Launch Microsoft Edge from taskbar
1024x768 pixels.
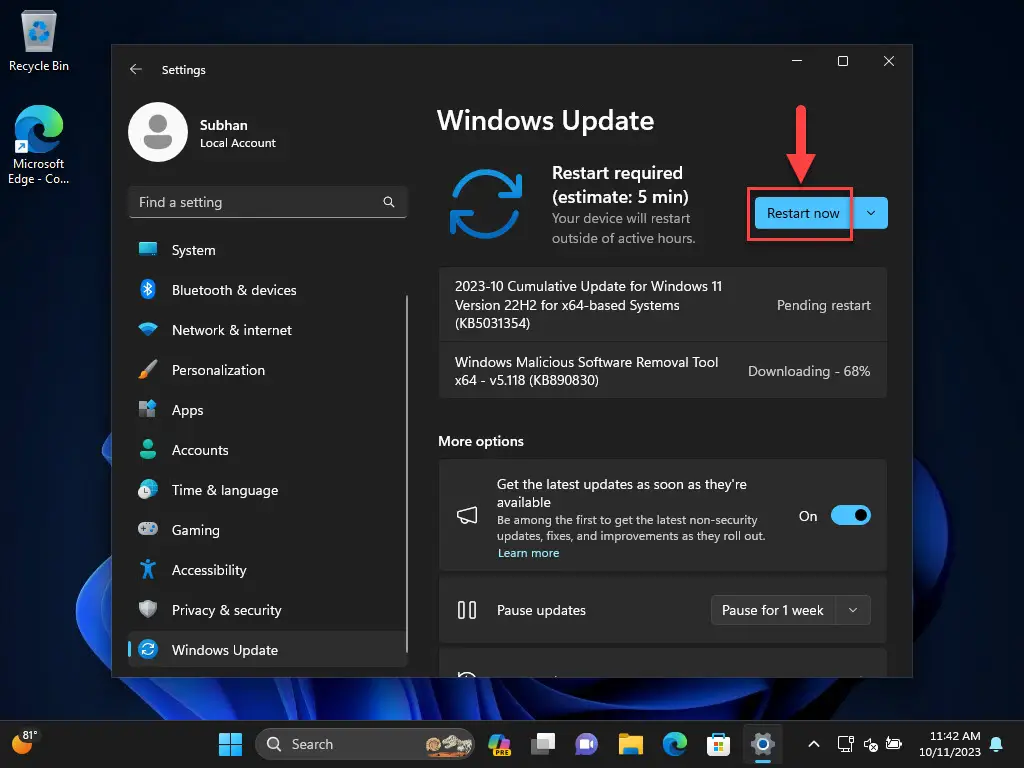(675, 744)
